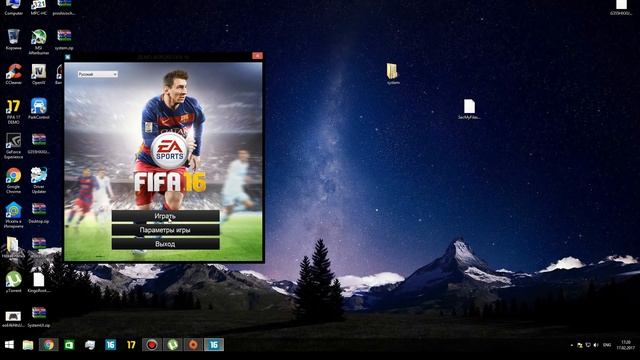Open the Computer desktop icon
This screenshot has height=360, width=640.
tap(13, 7)
